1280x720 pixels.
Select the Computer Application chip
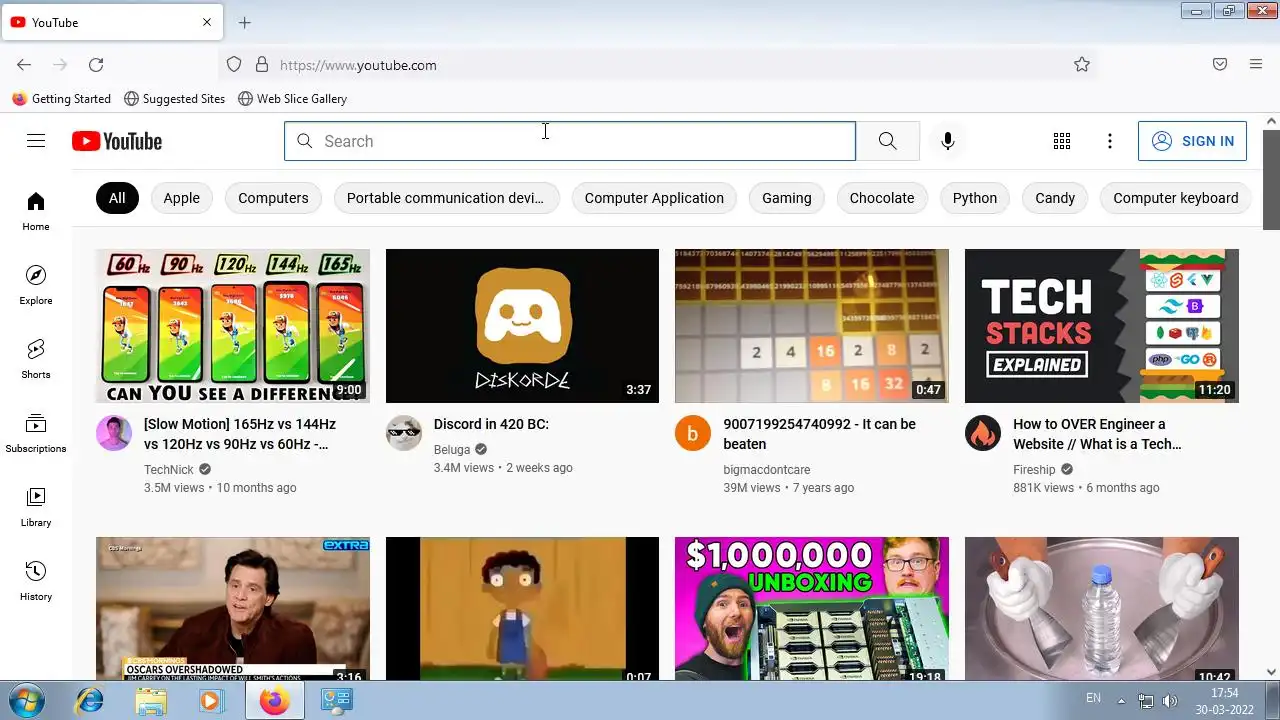(x=654, y=198)
